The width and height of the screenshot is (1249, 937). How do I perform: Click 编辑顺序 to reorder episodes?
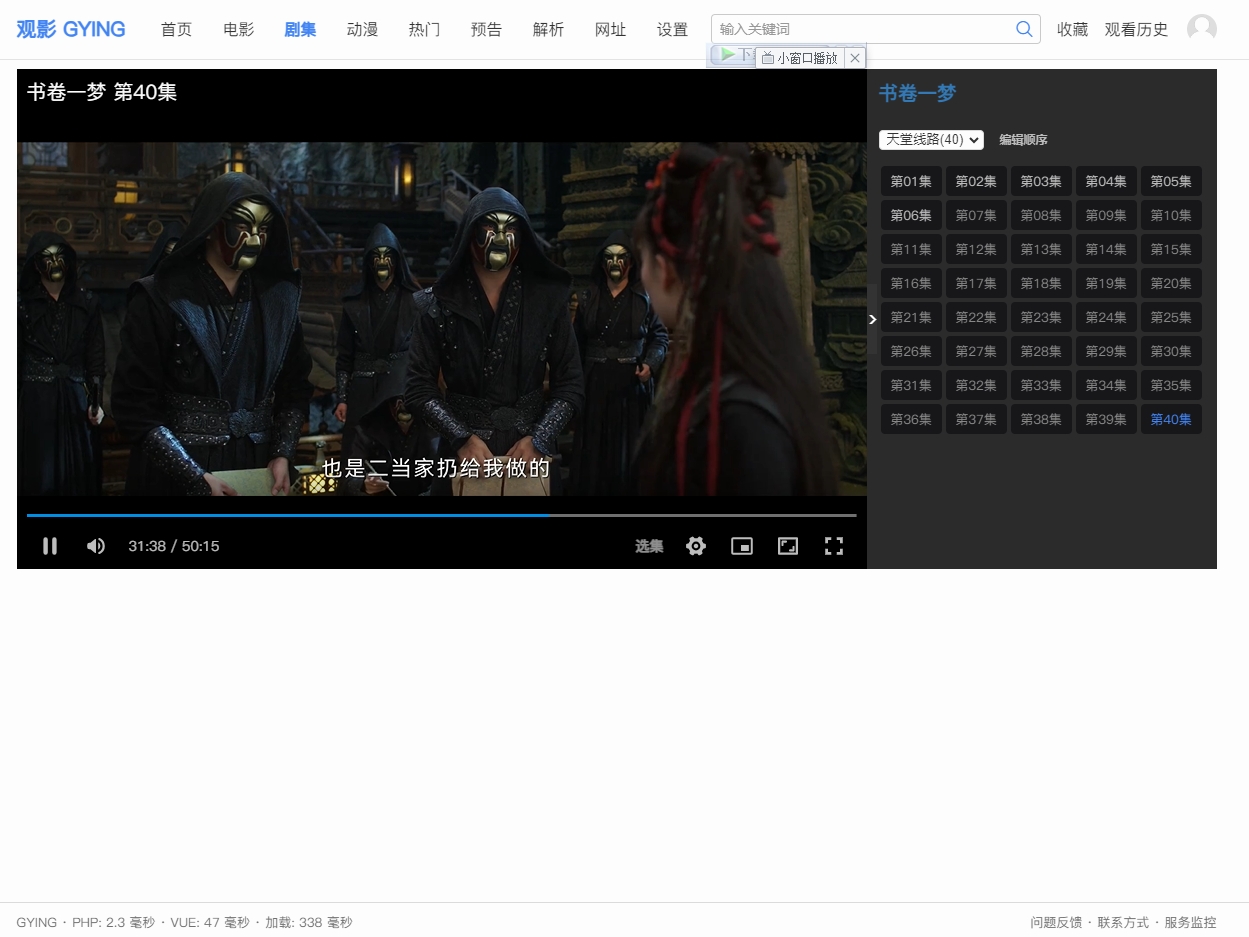click(1023, 140)
